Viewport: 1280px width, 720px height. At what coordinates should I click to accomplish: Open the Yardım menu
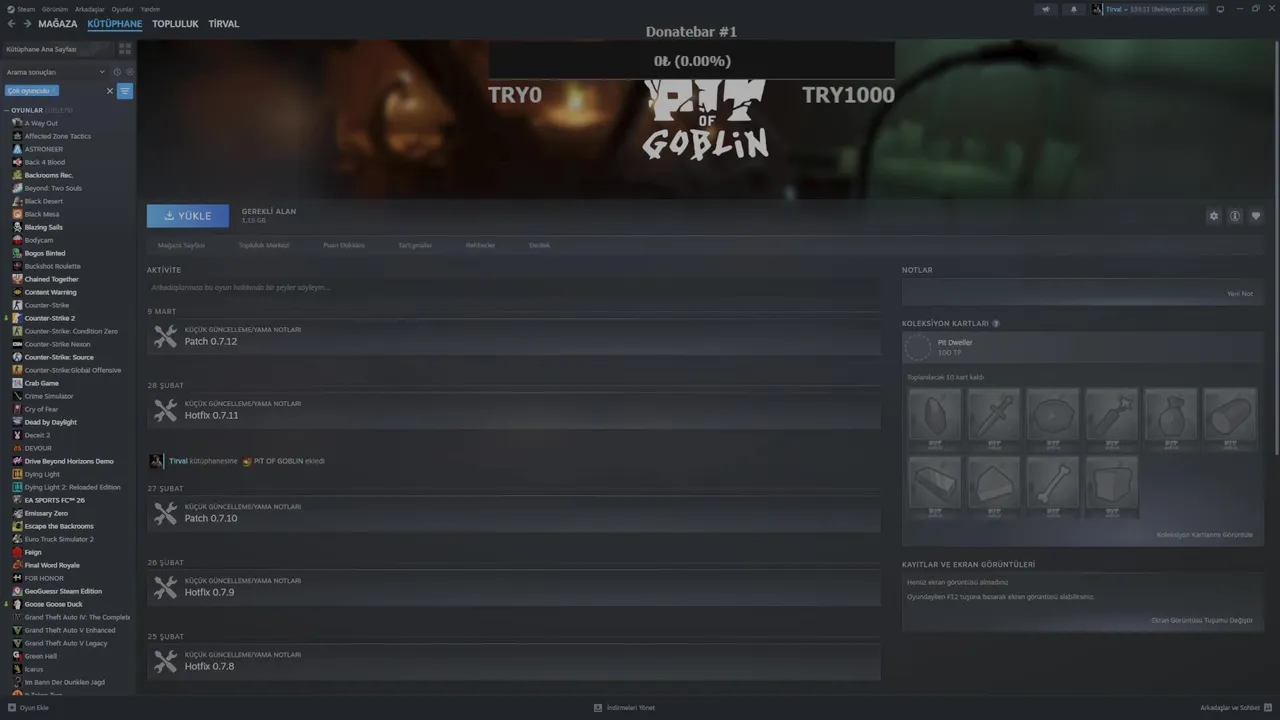click(150, 9)
